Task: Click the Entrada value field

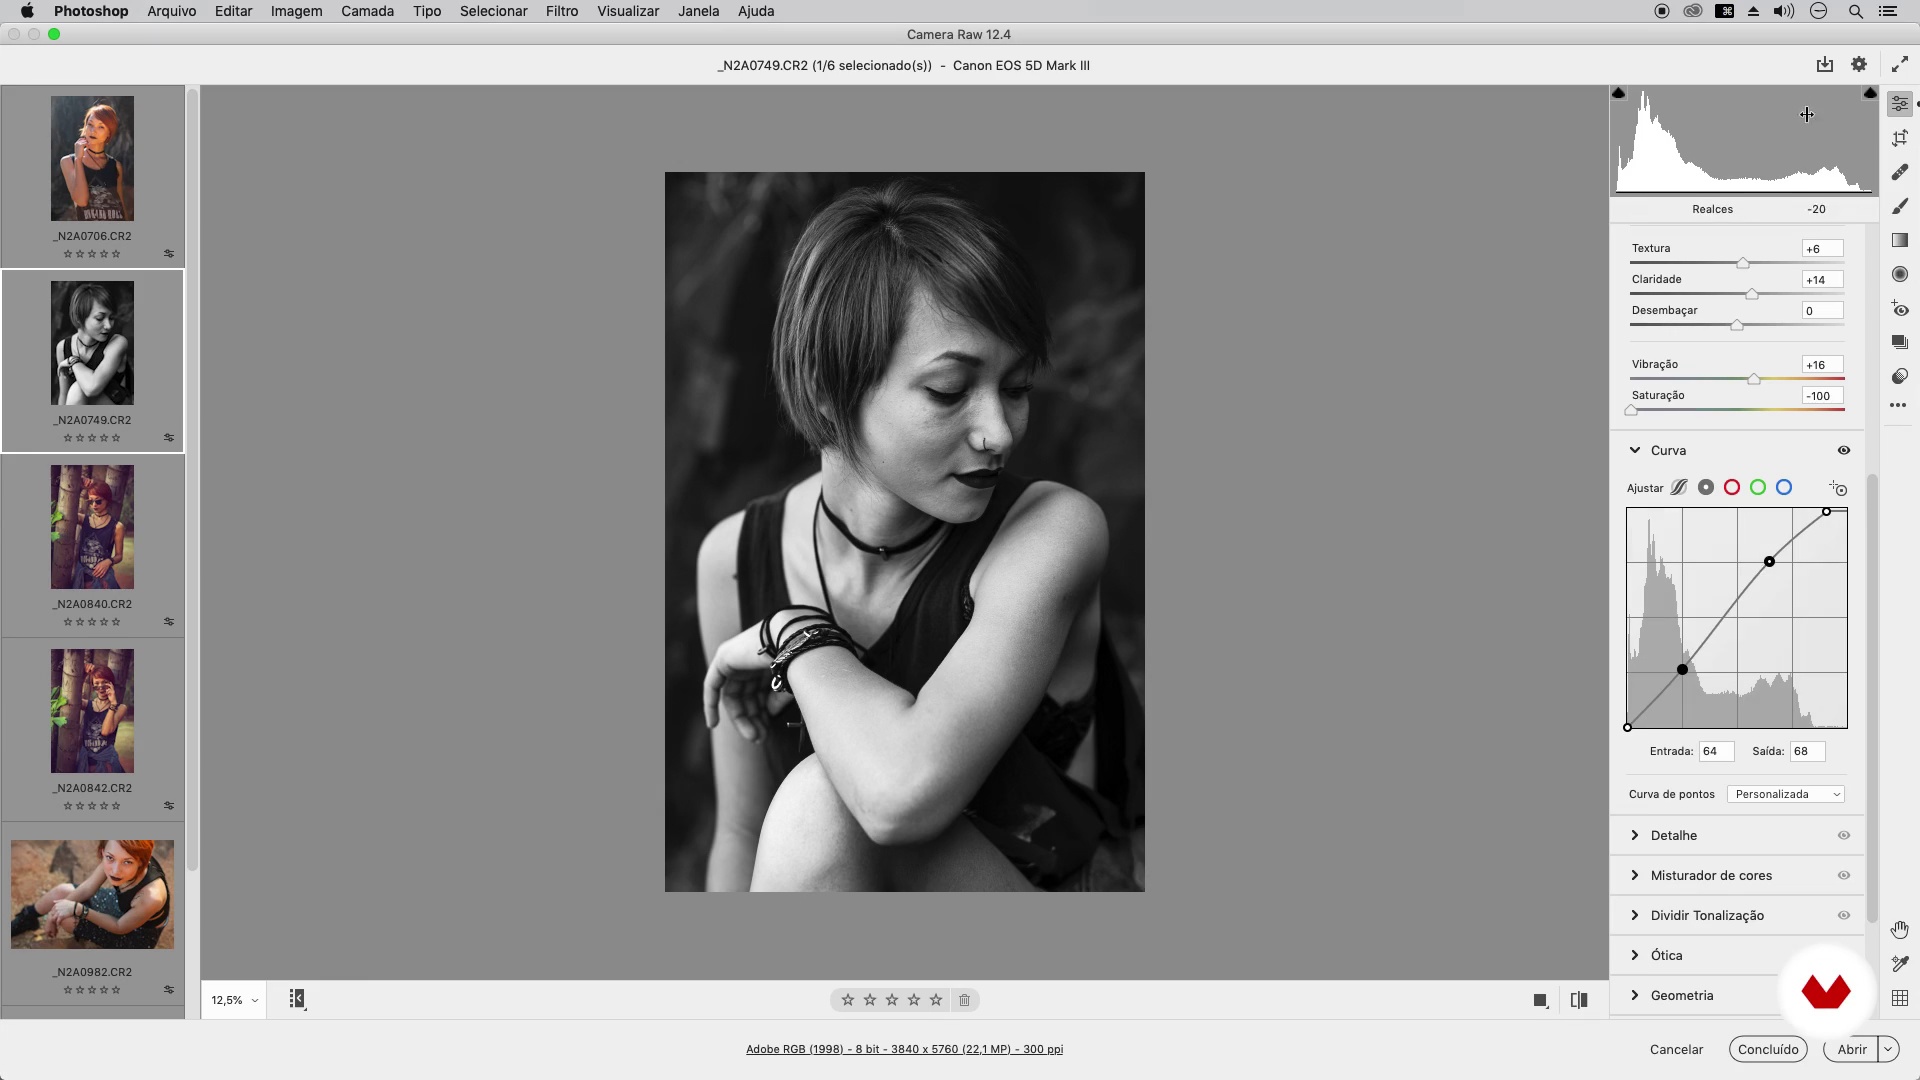Action: point(1716,751)
